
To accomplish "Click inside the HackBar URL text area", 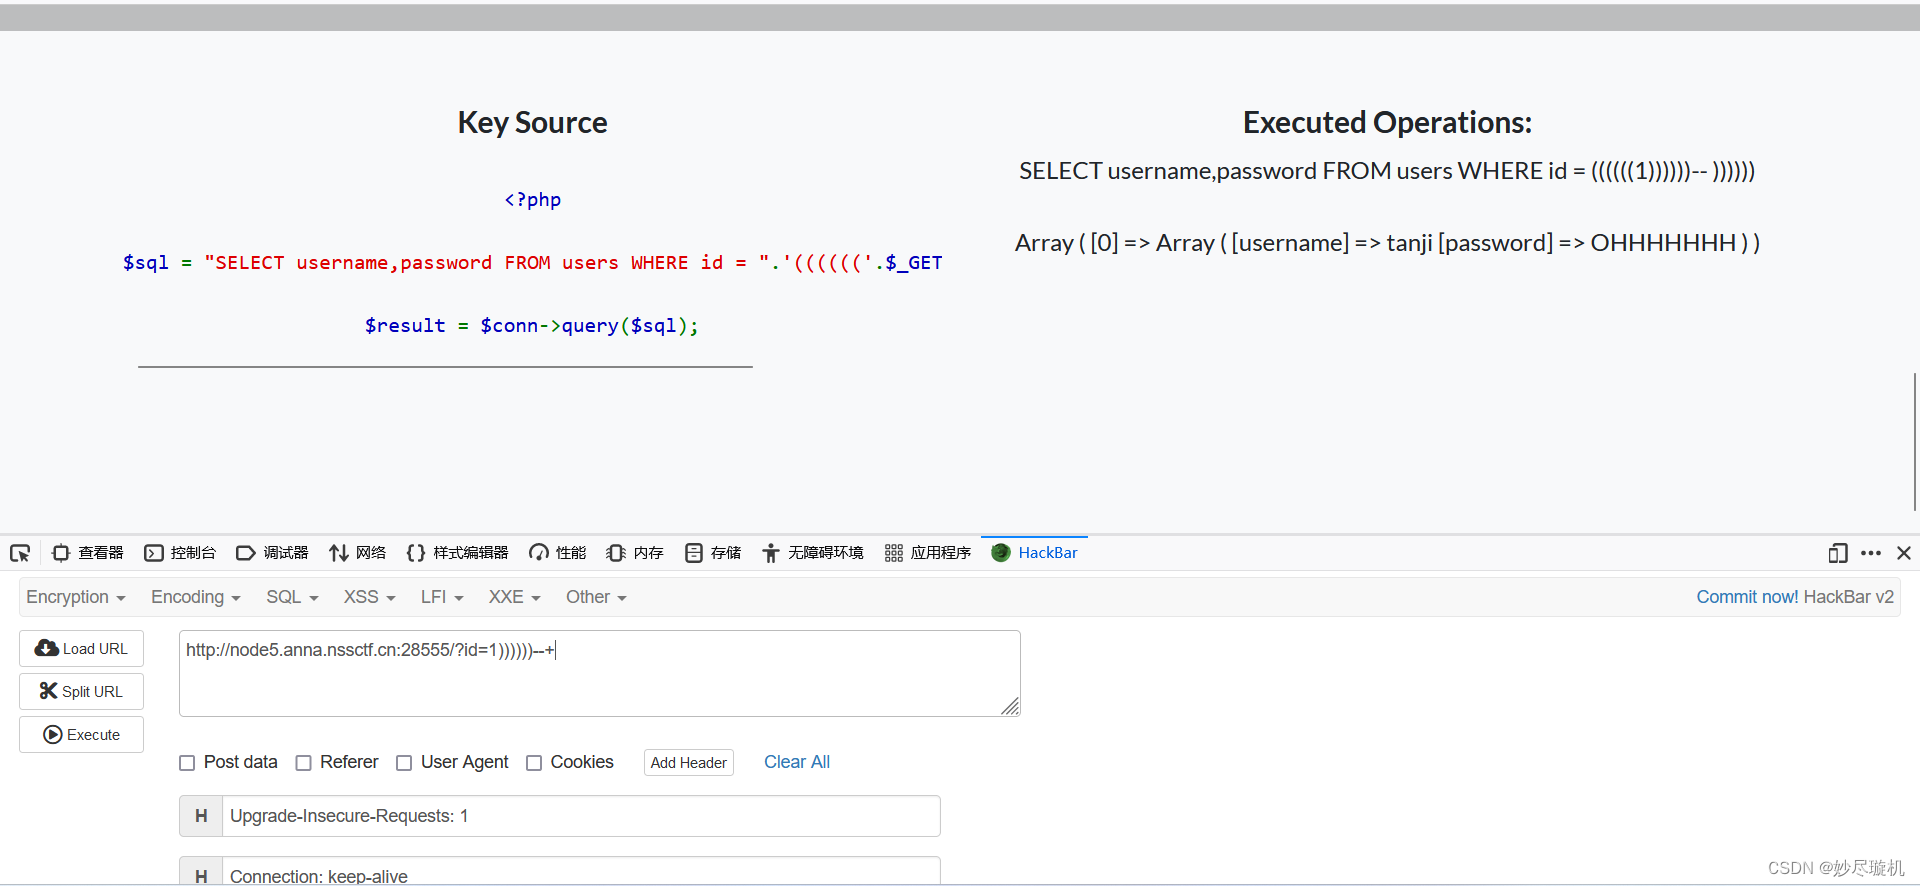I will tap(599, 673).
